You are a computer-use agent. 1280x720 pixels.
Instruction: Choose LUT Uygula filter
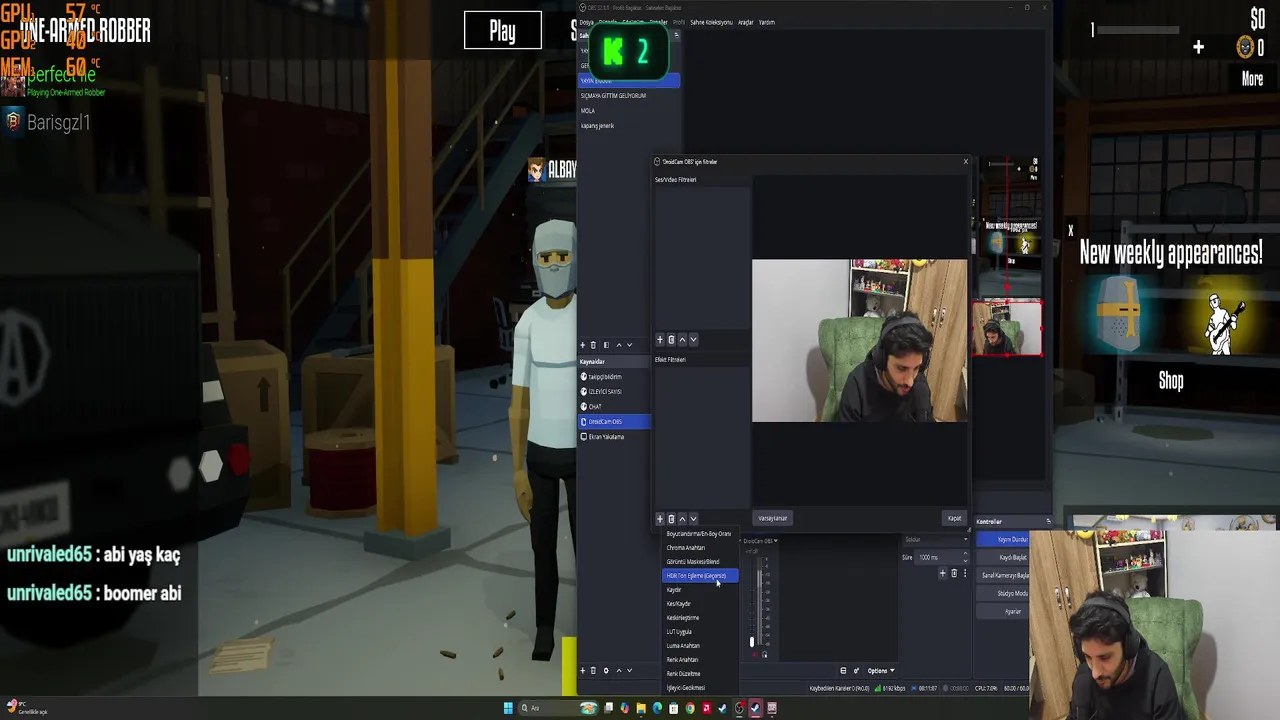tap(699, 632)
